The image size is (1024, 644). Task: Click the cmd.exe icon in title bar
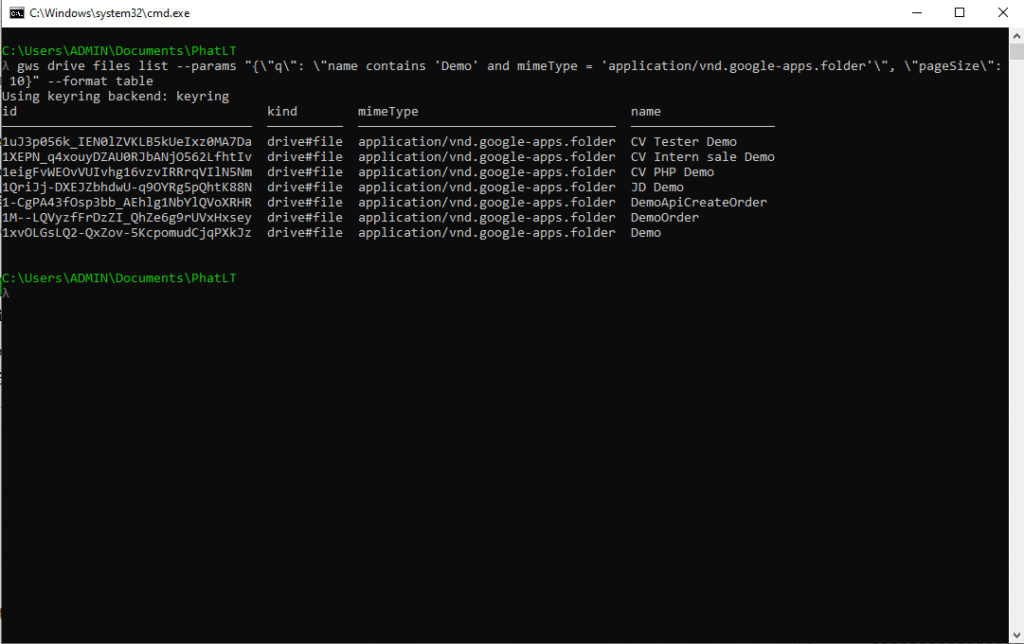pyautogui.click(x=15, y=13)
